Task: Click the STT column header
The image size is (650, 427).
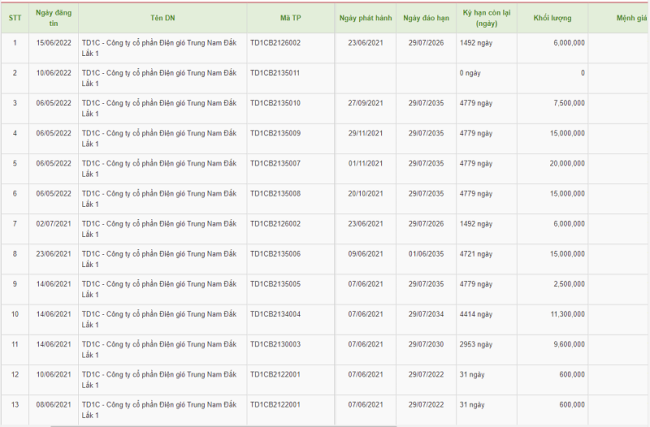Action: [x=15, y=18]
